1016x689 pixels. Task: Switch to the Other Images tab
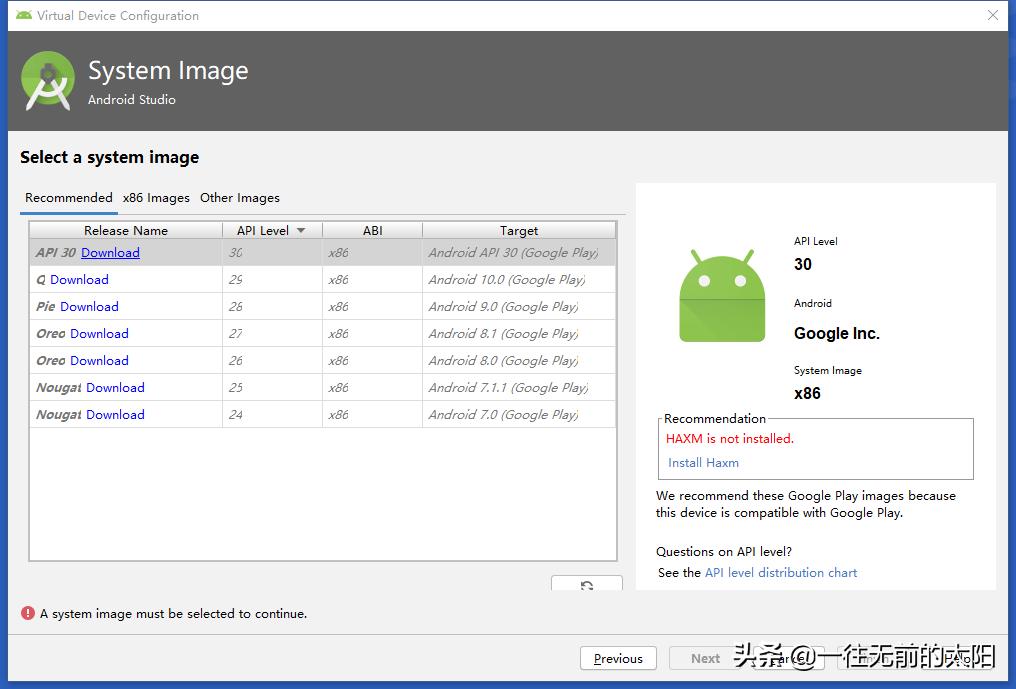click(239, 197)
